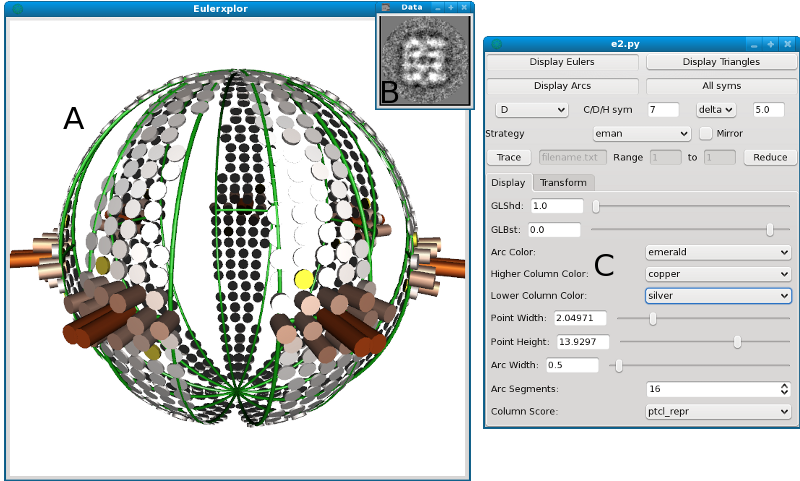Click the bright yellow point on the sphere

tap(304, 279)
